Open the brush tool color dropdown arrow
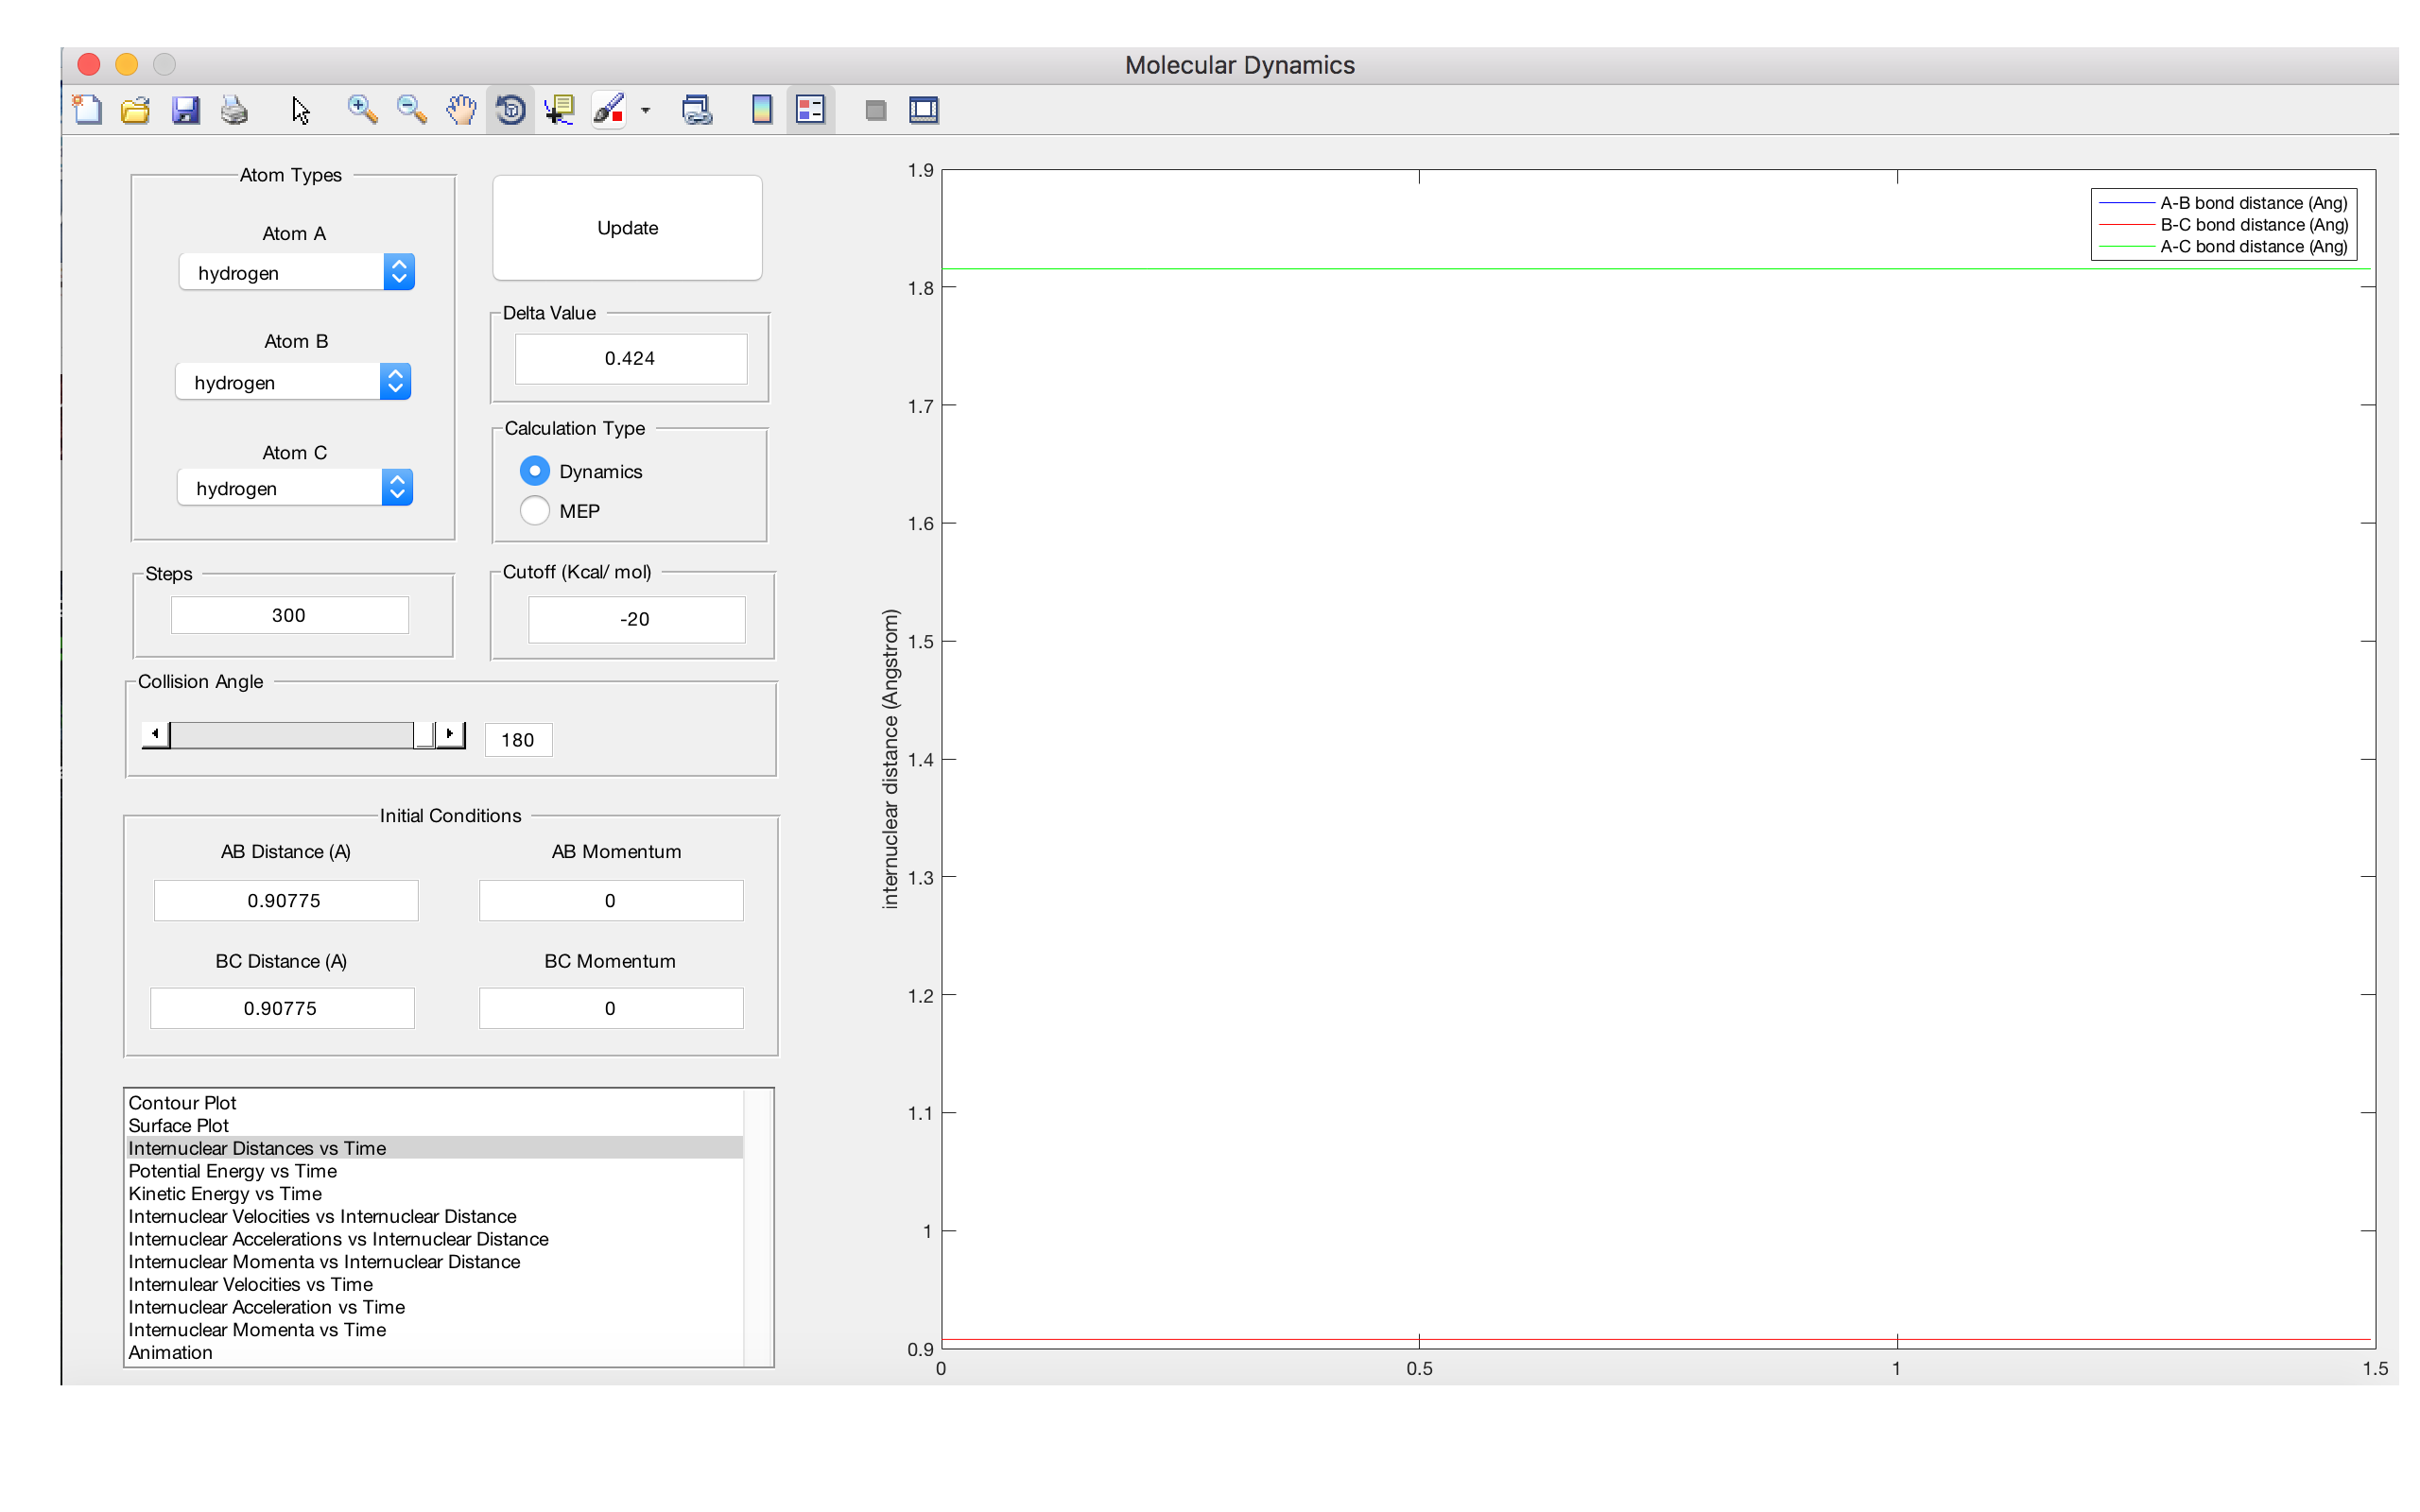 645,111
